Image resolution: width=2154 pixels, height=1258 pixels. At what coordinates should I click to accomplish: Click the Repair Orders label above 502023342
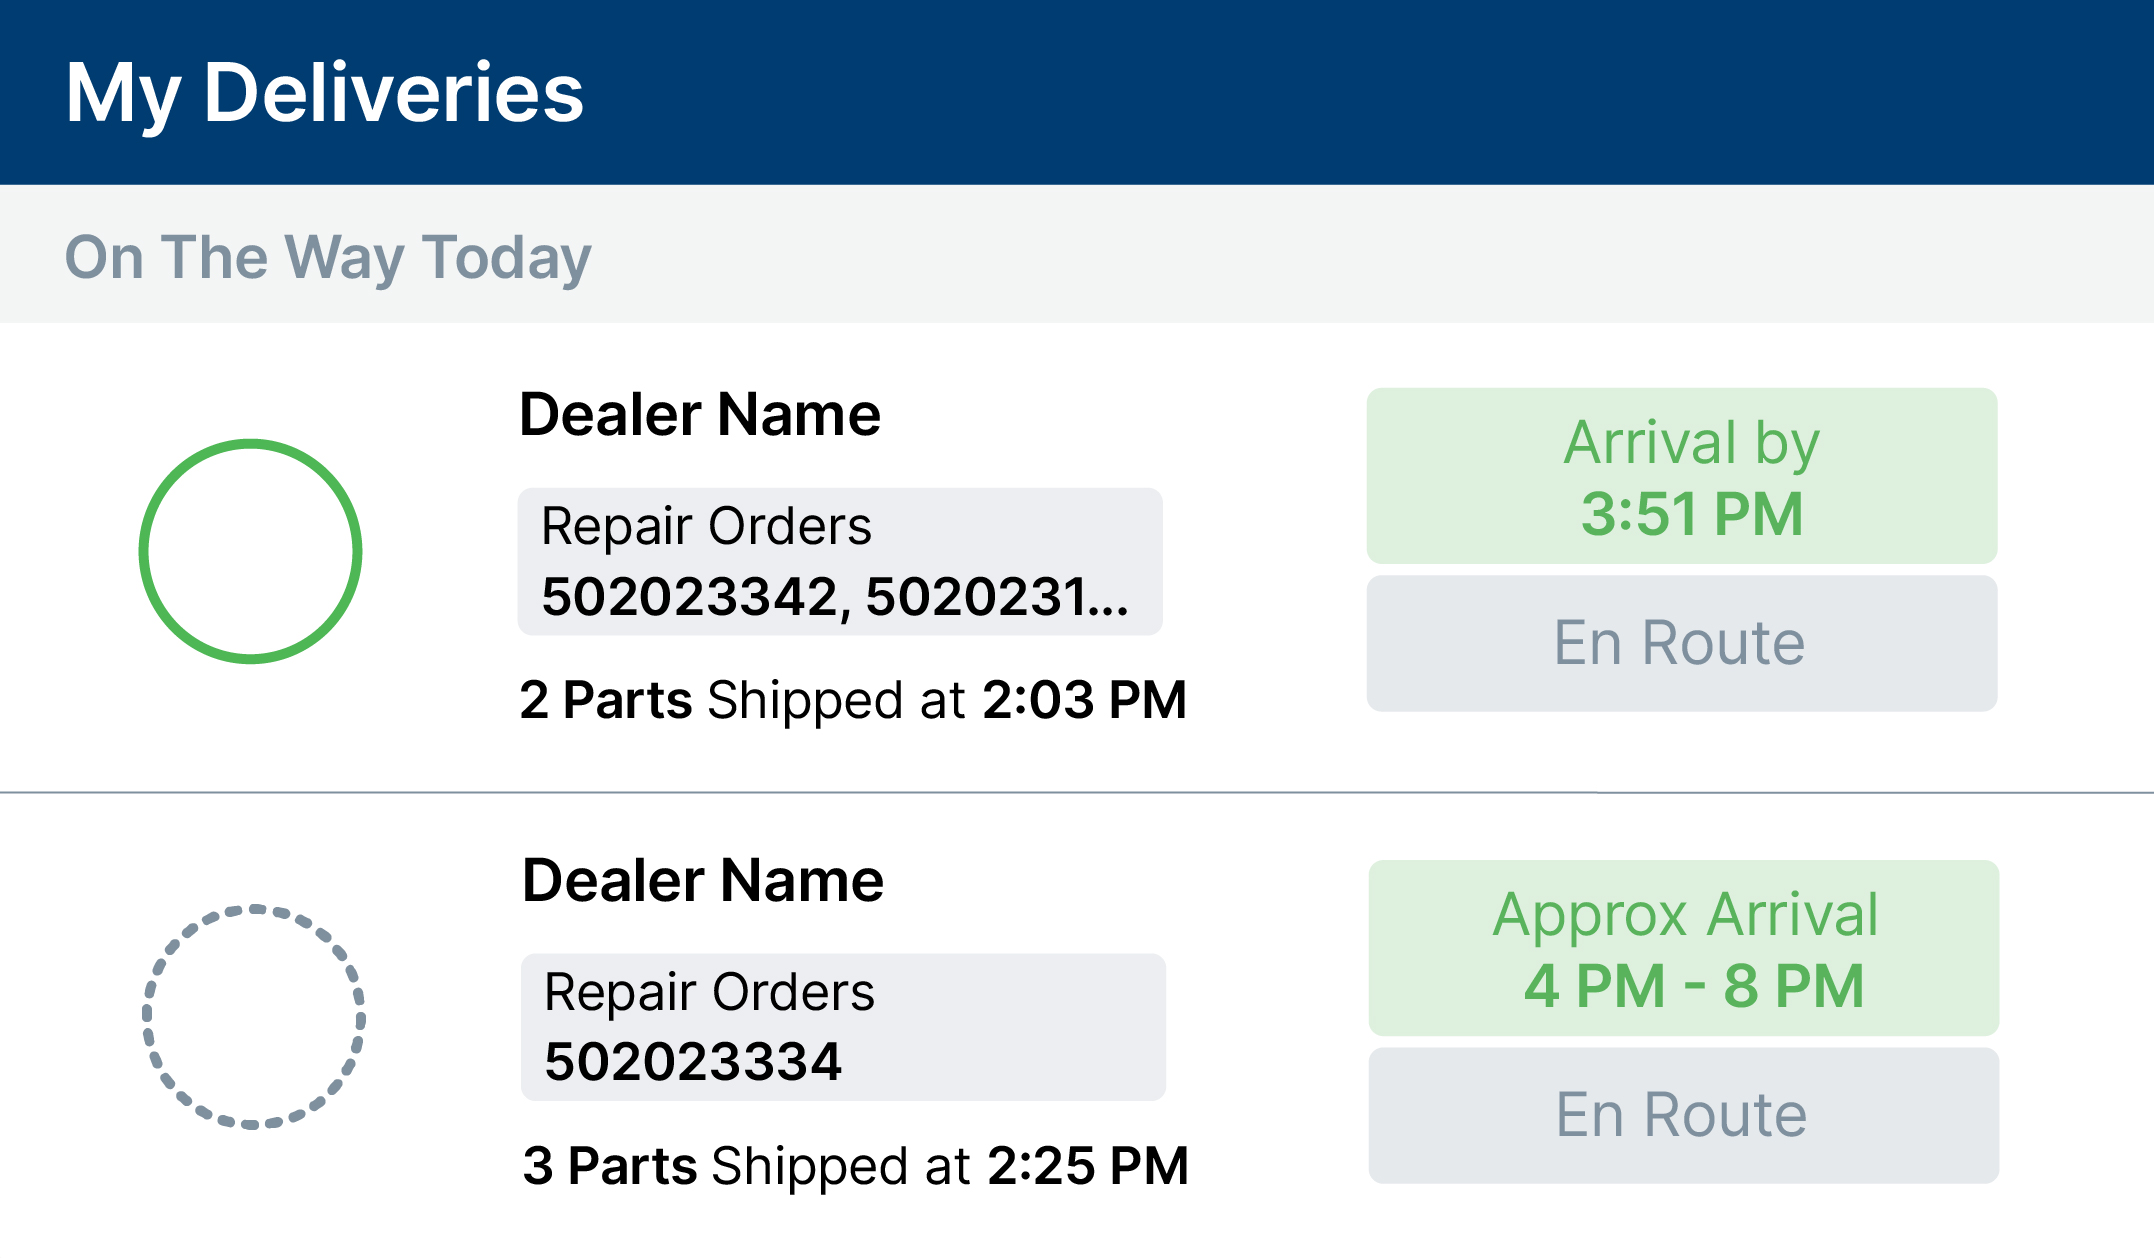tap(706, 526)
